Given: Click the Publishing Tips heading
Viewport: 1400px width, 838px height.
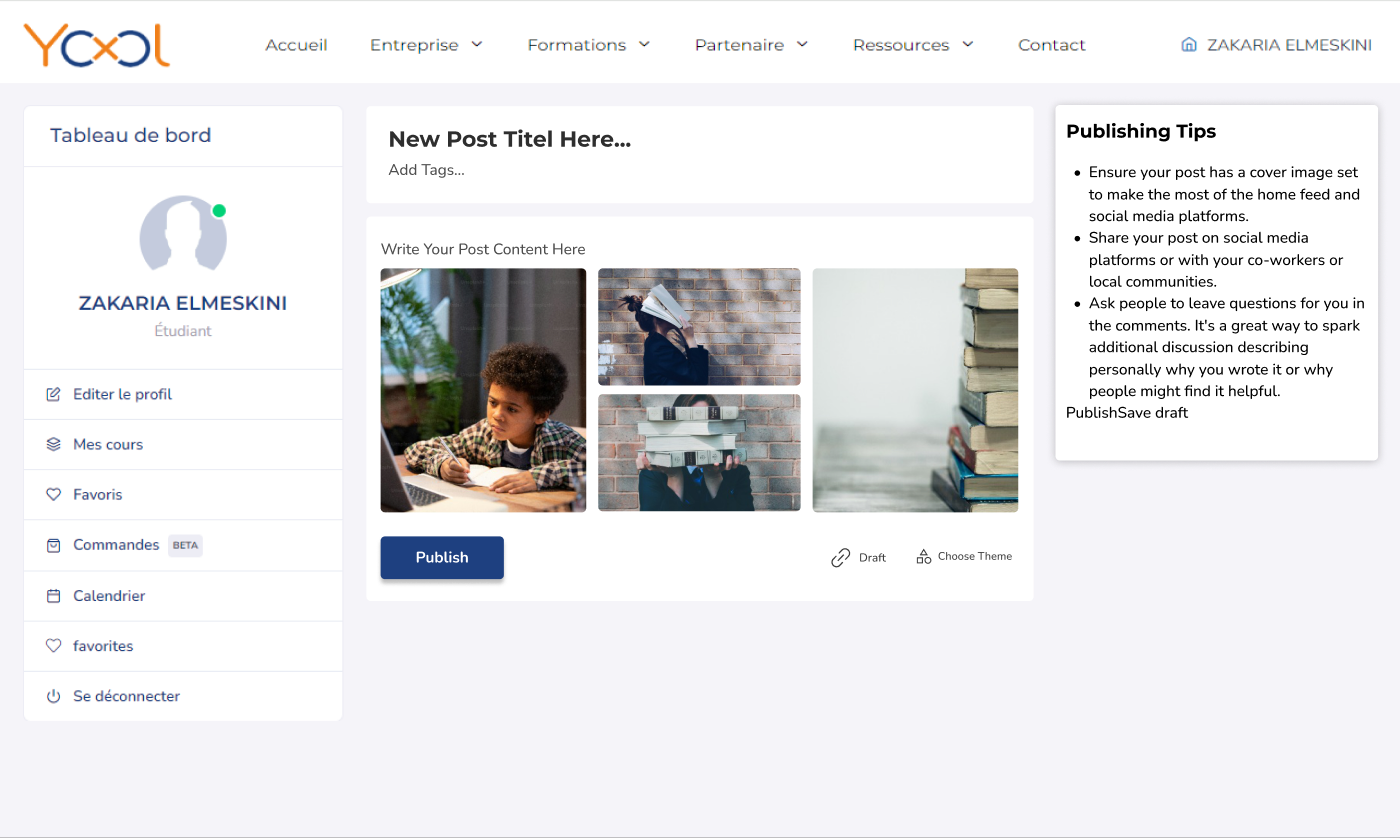Looking at the screenshot, I should 1141,131.
